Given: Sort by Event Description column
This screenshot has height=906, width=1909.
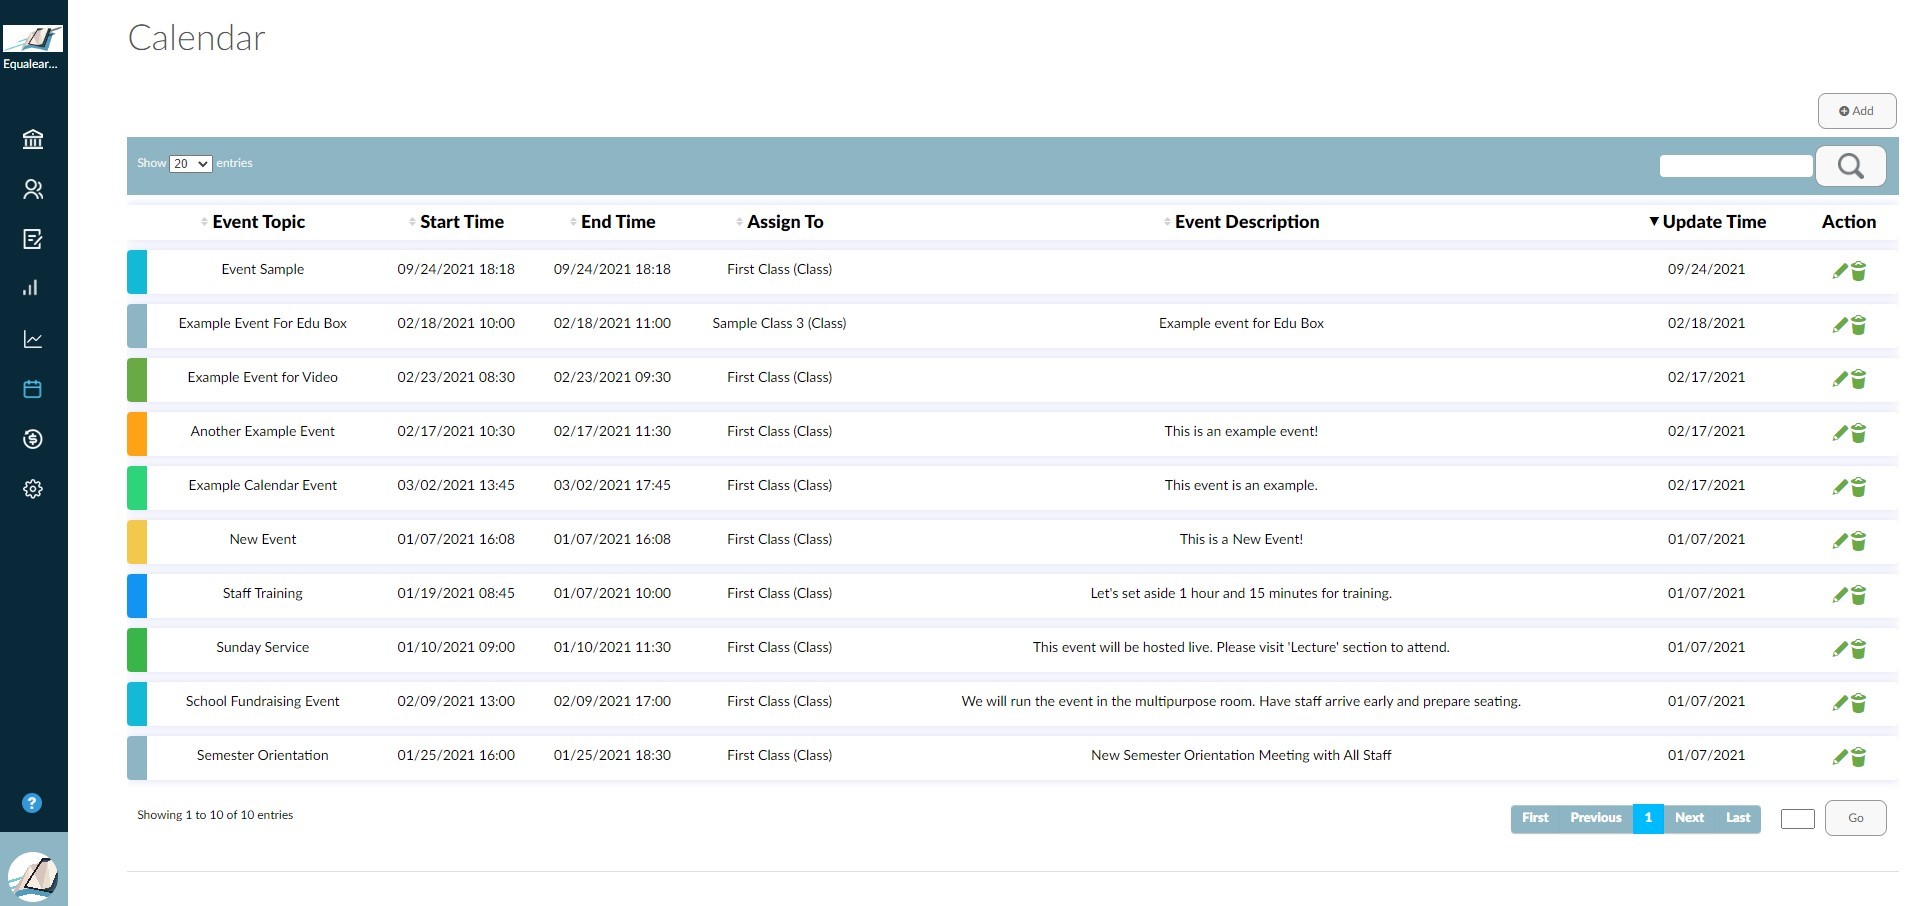Looking at the screenshot, I should (x=1246, y=222).
